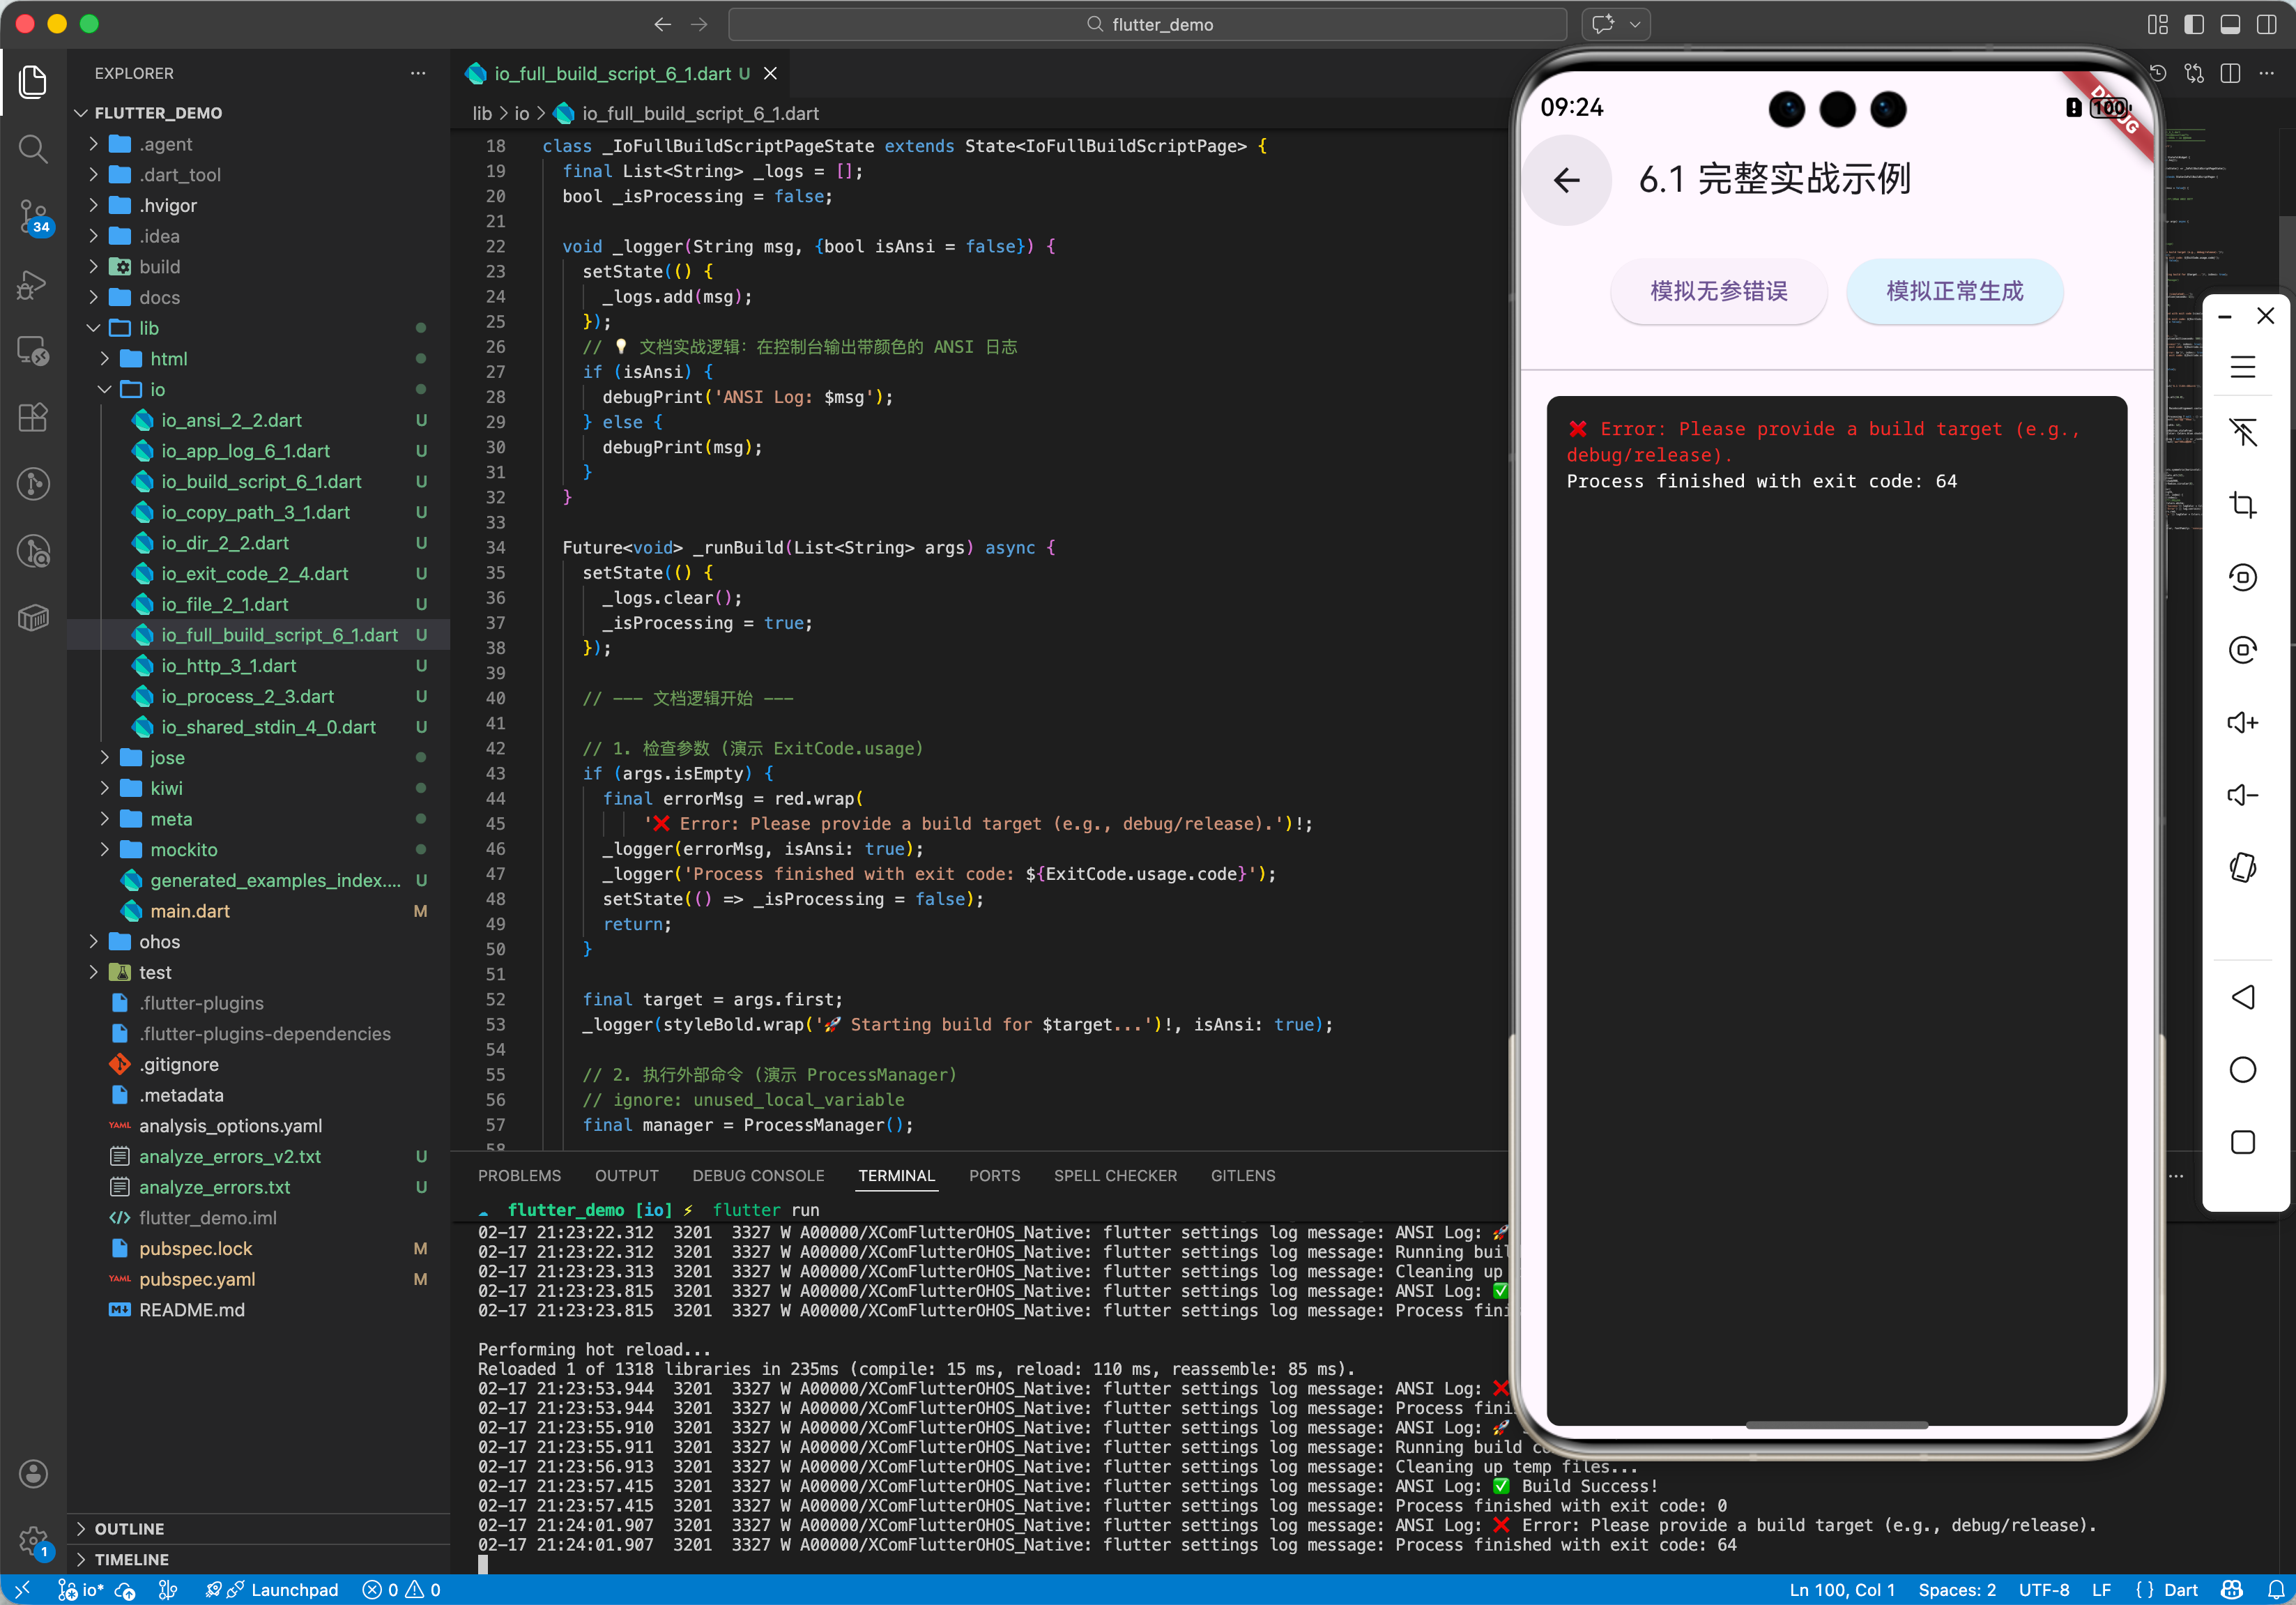
Task: Open the Extensions view
Action: [33, 417]
